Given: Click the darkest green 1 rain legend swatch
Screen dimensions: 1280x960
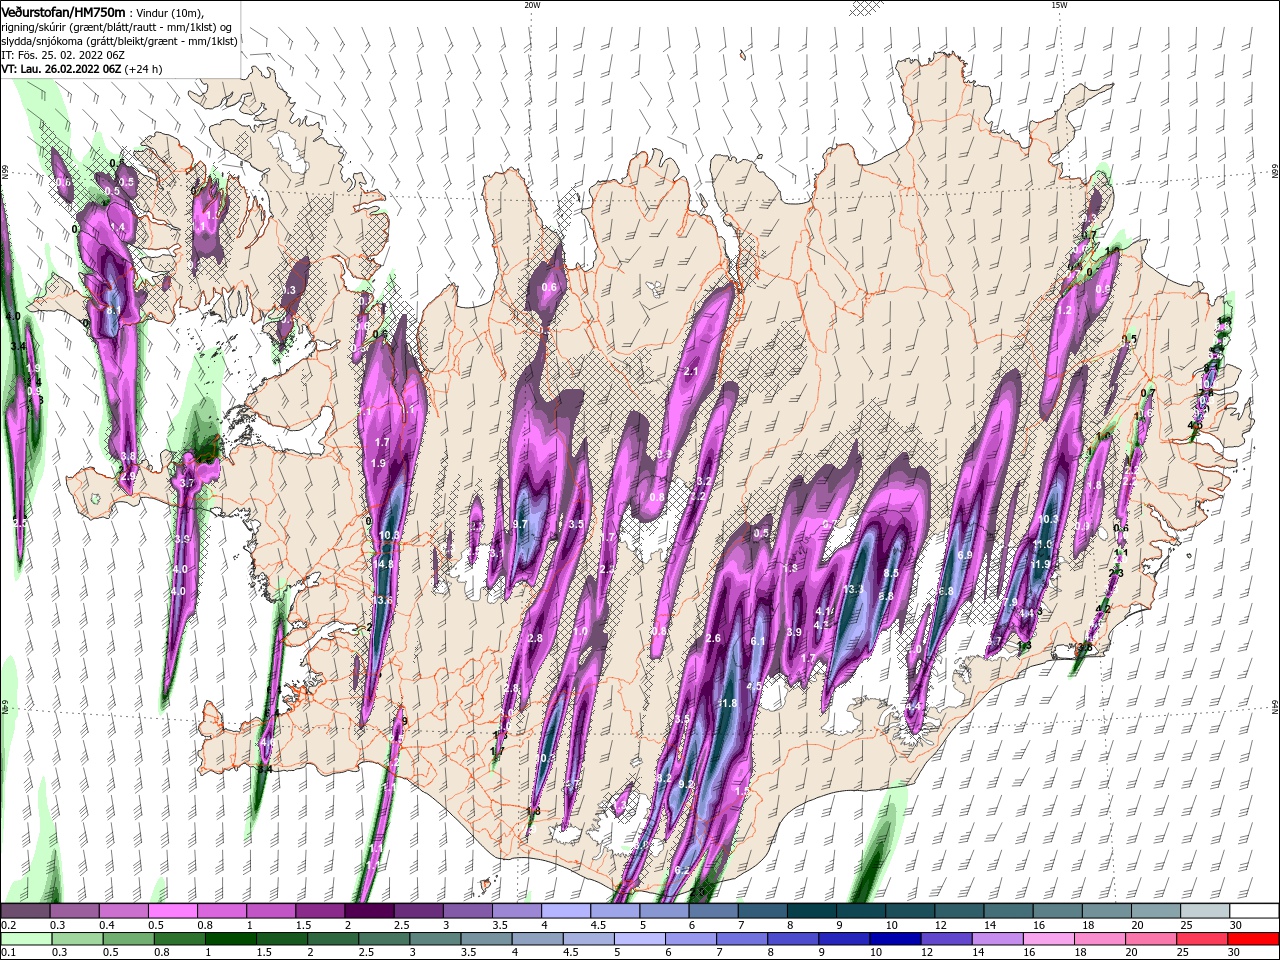Looking at the screenshot, I should [230, 939].
